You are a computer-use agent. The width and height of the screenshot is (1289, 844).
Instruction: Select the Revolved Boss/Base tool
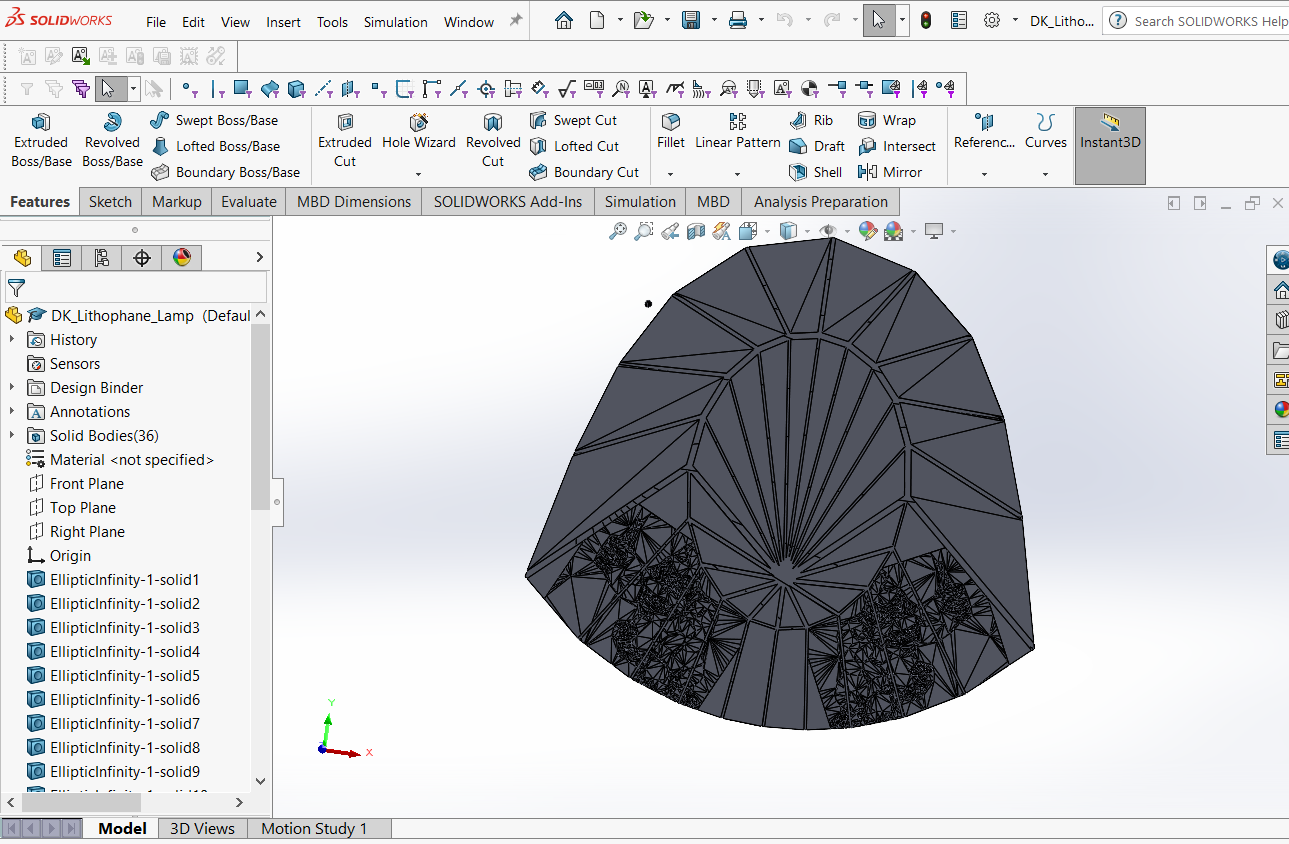click(x=112, y=140)
